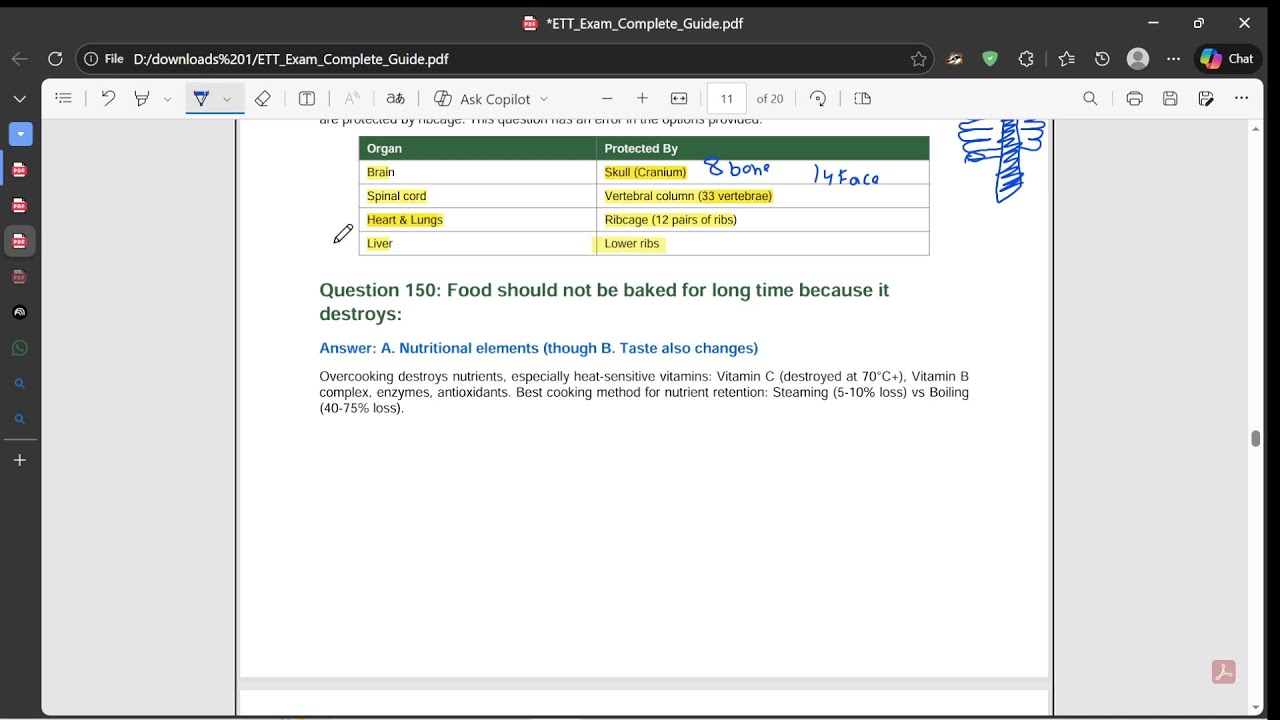Click the address bar URL
This screenshot has width=1280, height=720.
click(x=291, y=59)
